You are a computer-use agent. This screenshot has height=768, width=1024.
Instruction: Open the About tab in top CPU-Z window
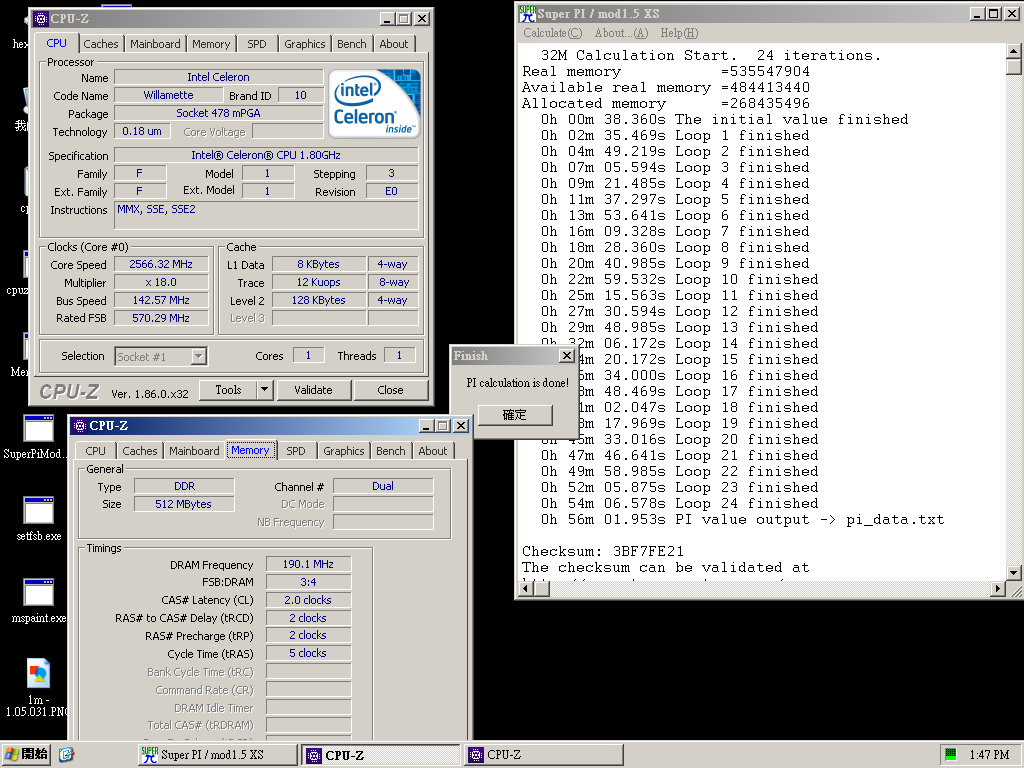click(x=394, y=44)
